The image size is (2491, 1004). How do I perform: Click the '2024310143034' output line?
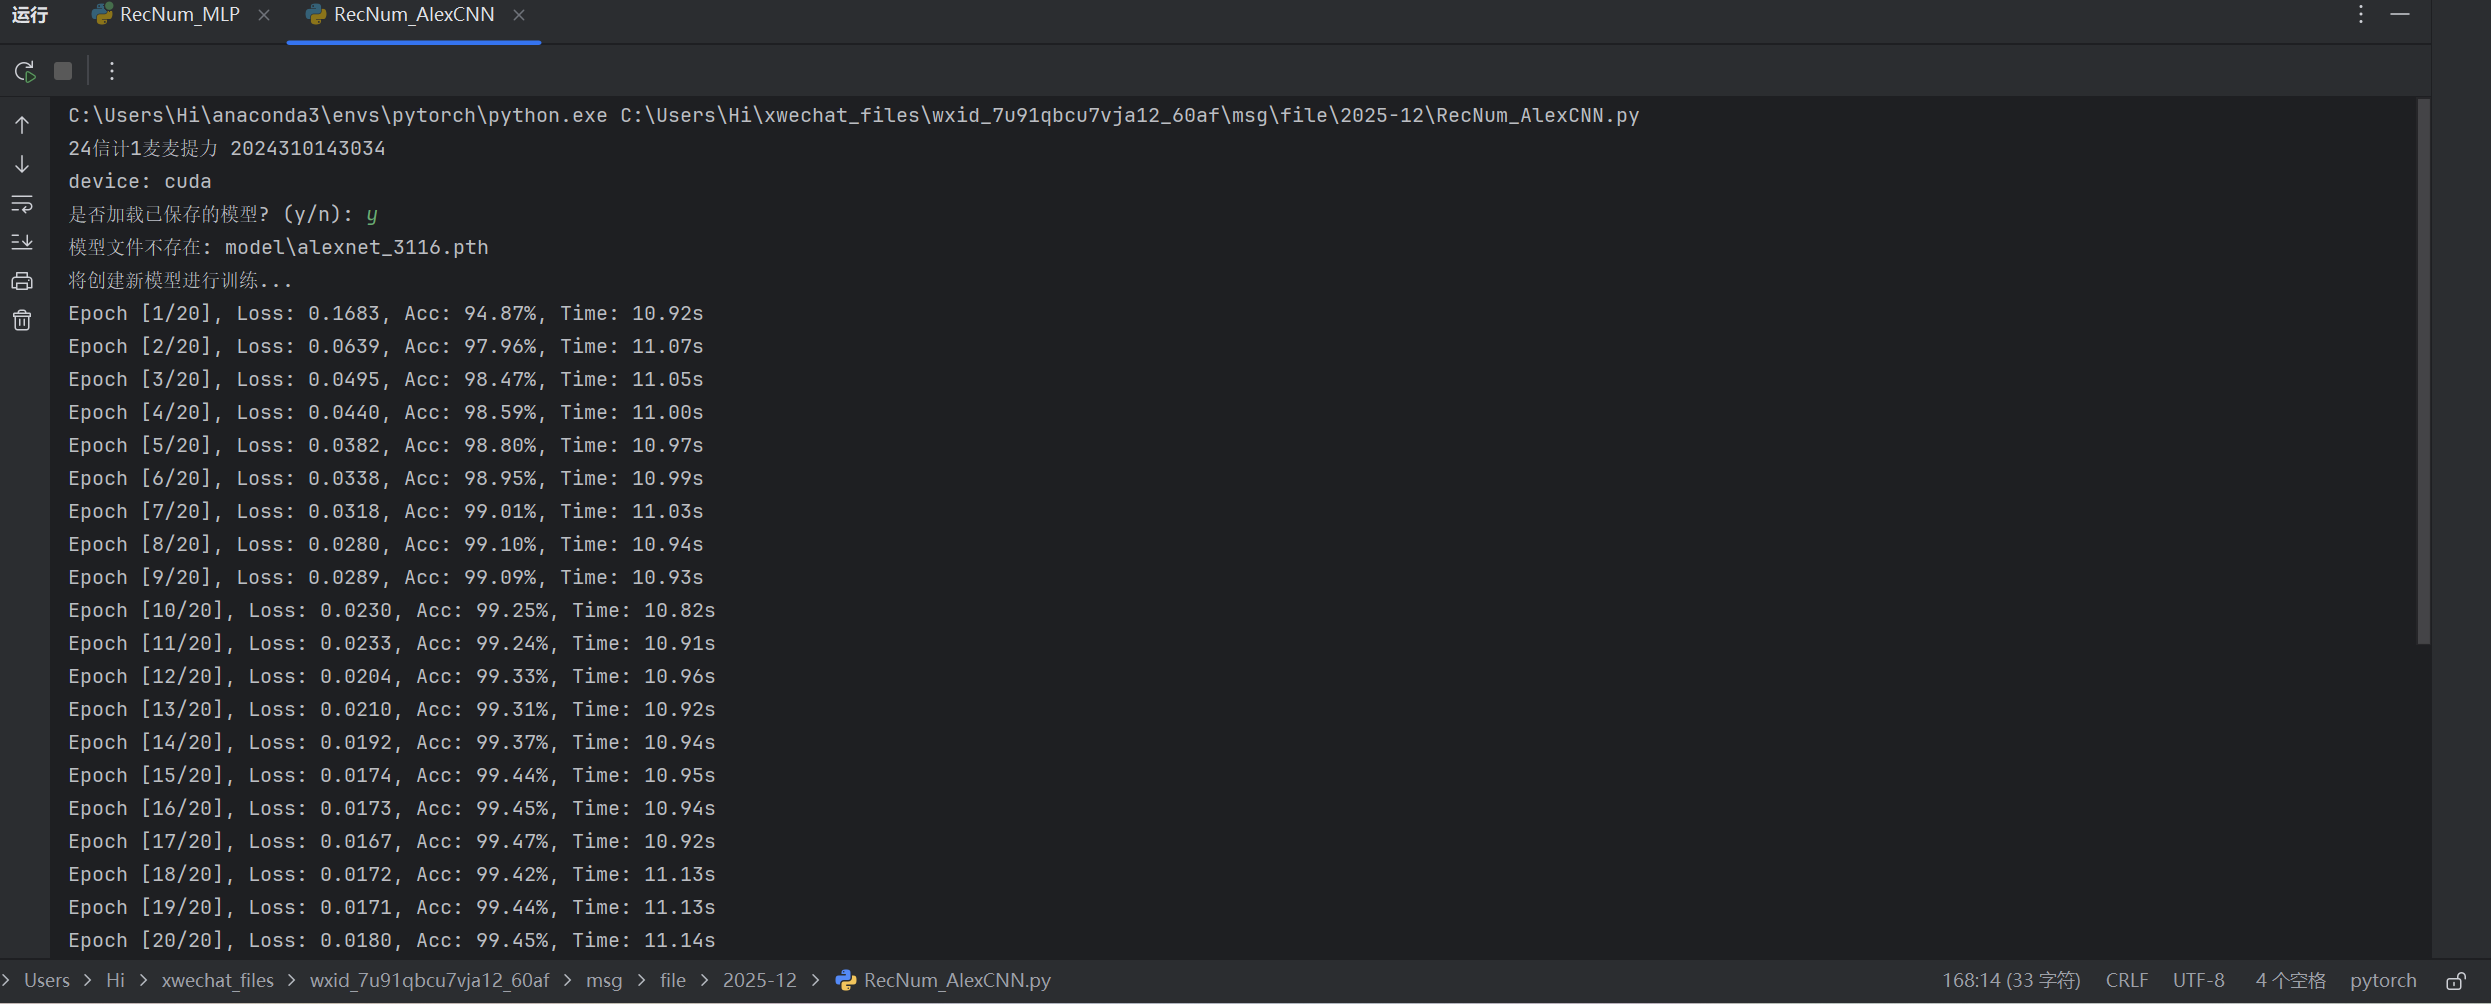click(x=227, y=149)
